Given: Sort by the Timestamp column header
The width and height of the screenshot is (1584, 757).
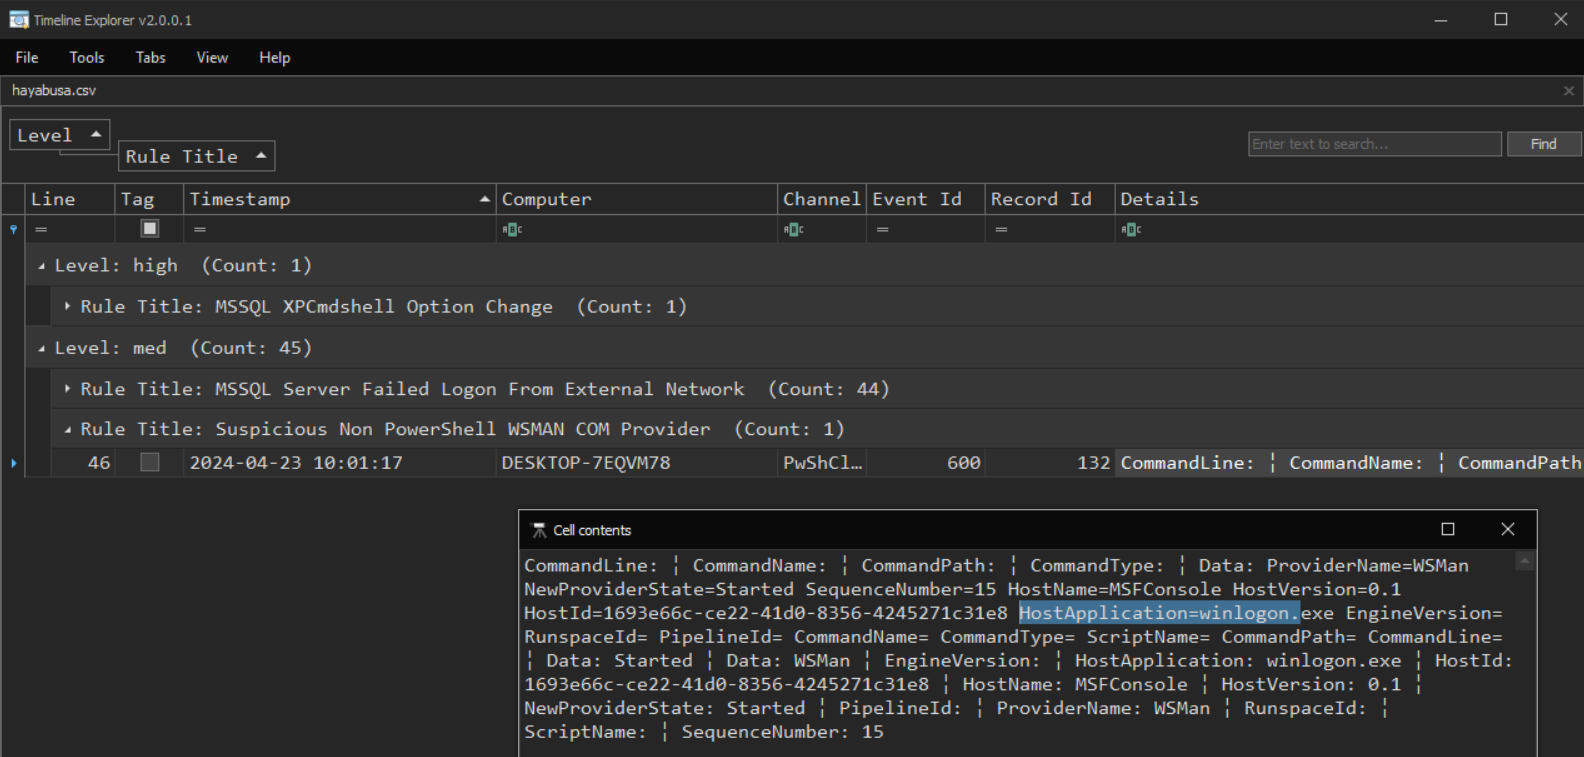Looking at the screenshot, I should point(340,199).
